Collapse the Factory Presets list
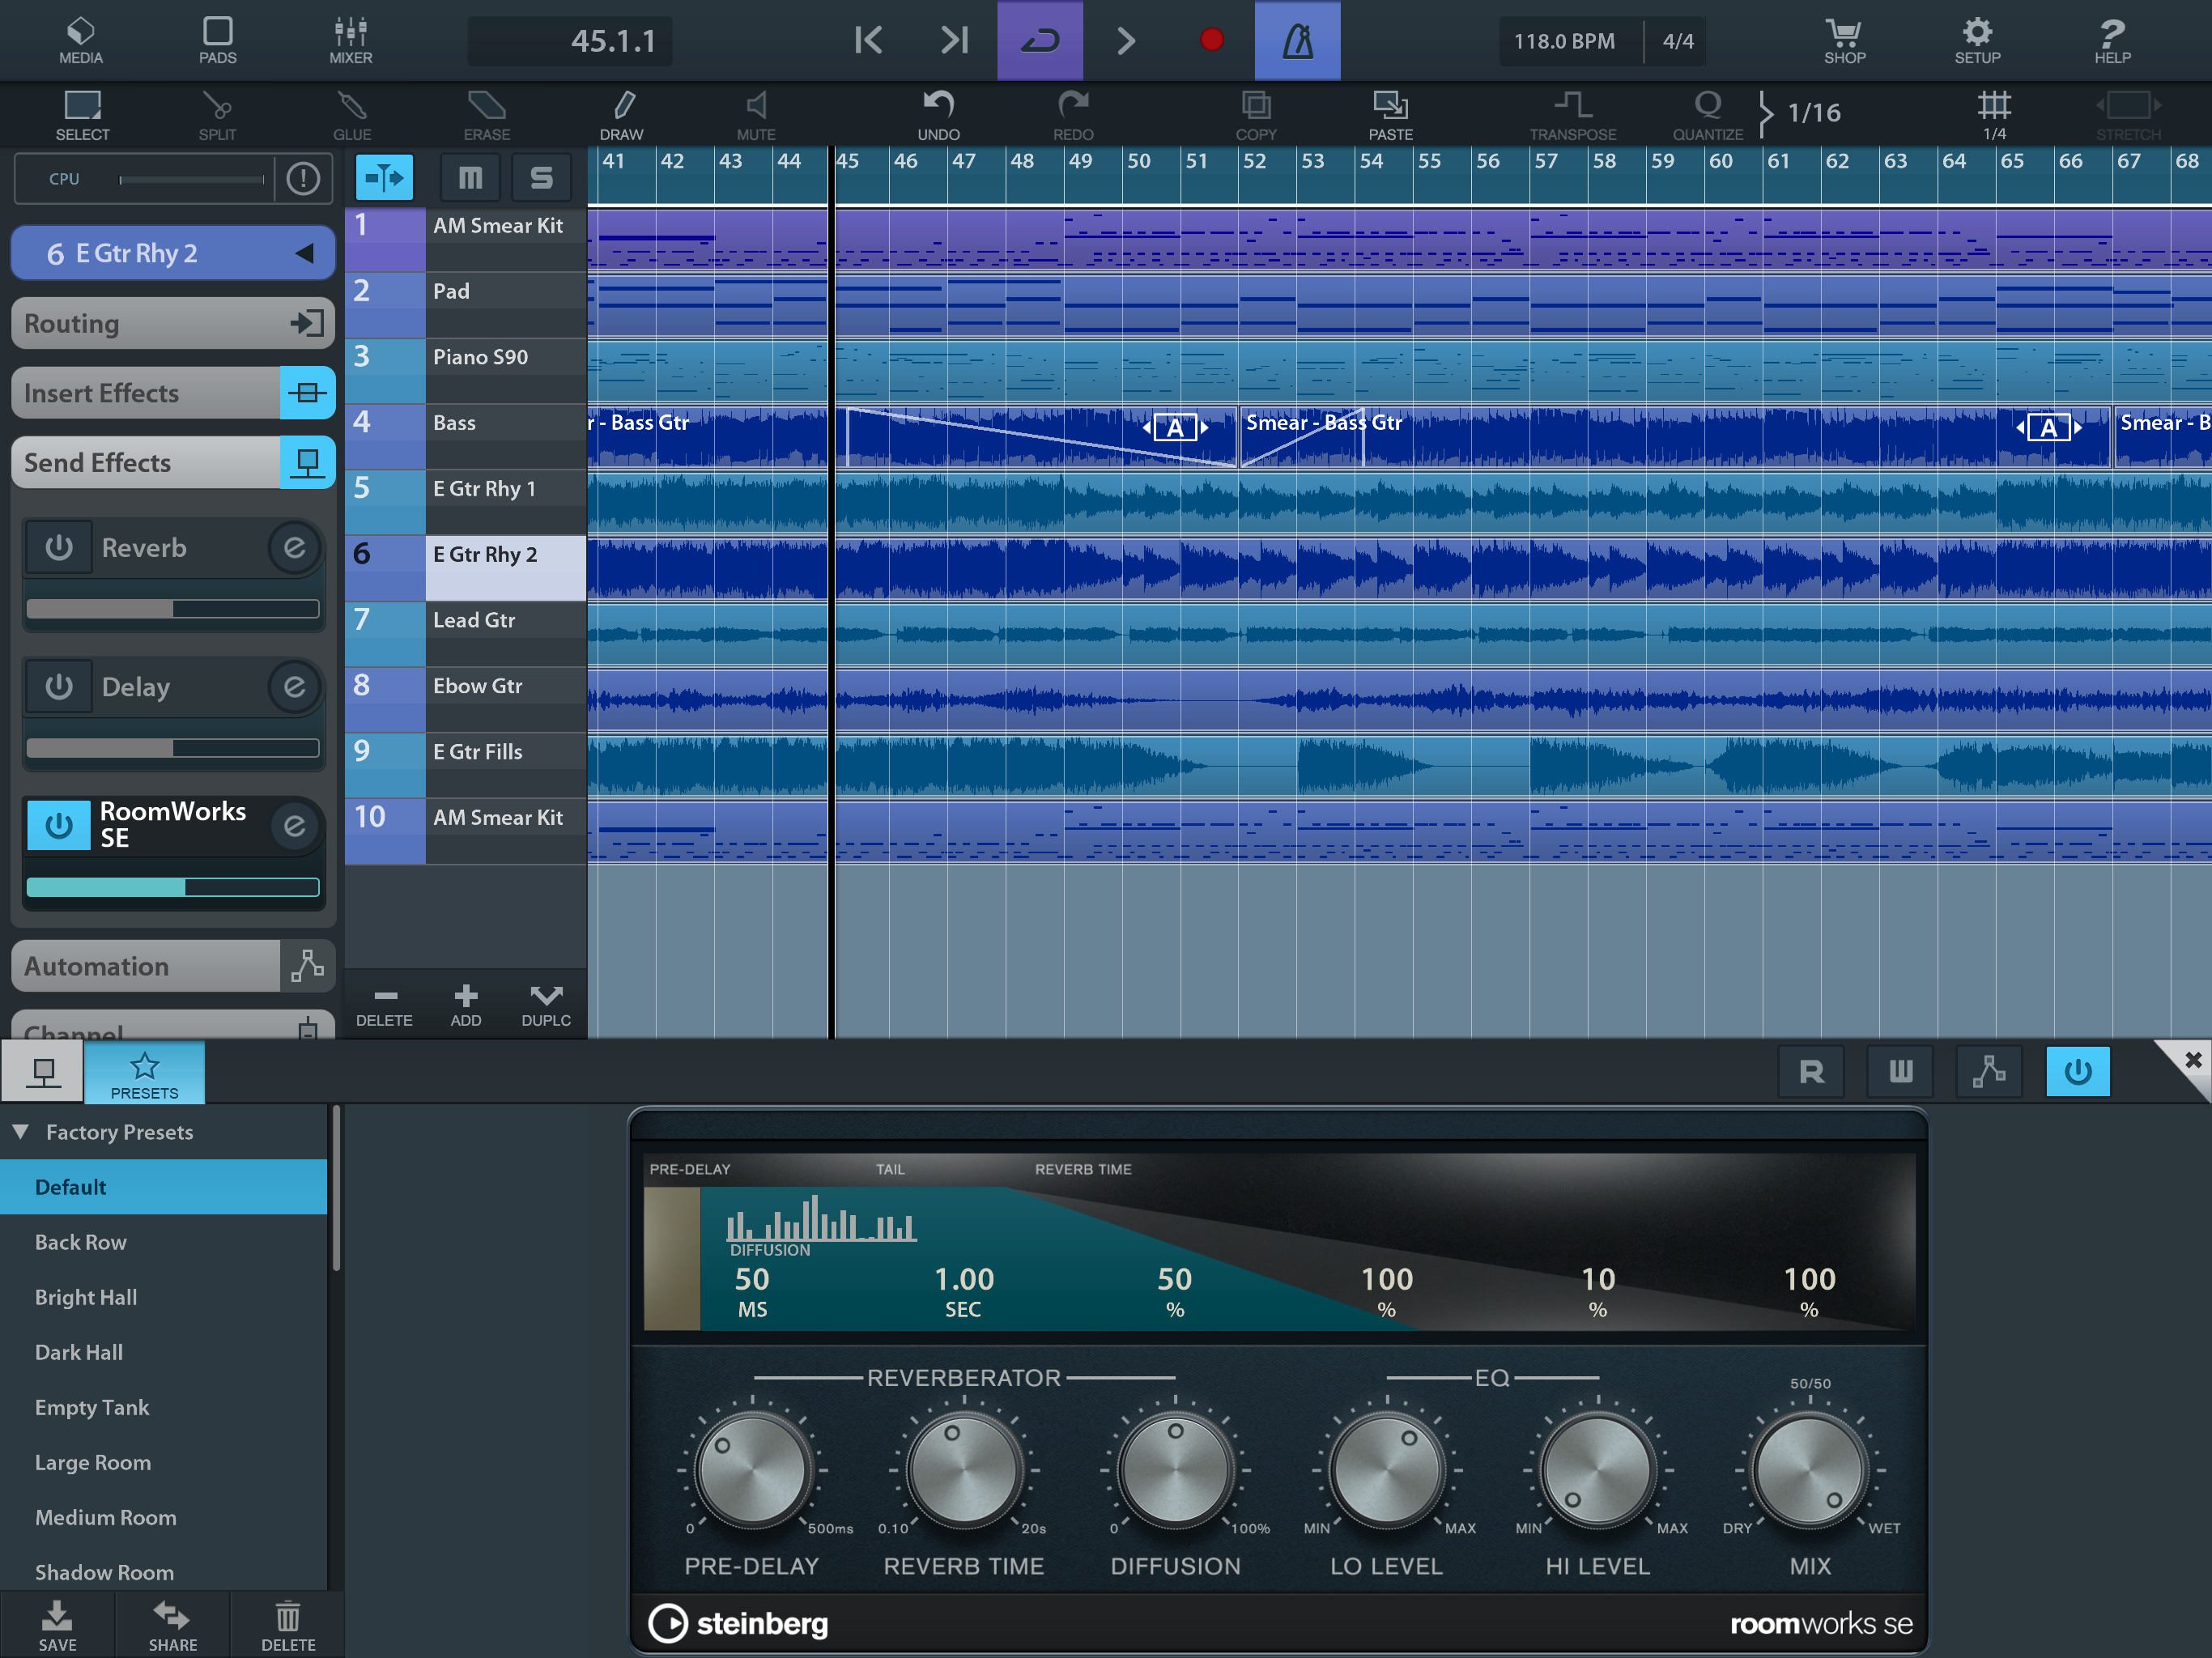 pos(21,1131)
